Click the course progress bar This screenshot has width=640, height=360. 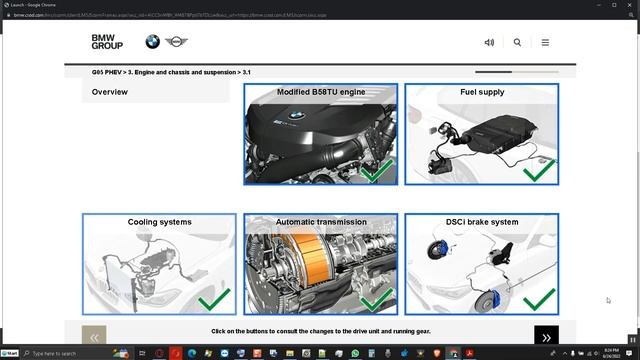pos(517,72)
